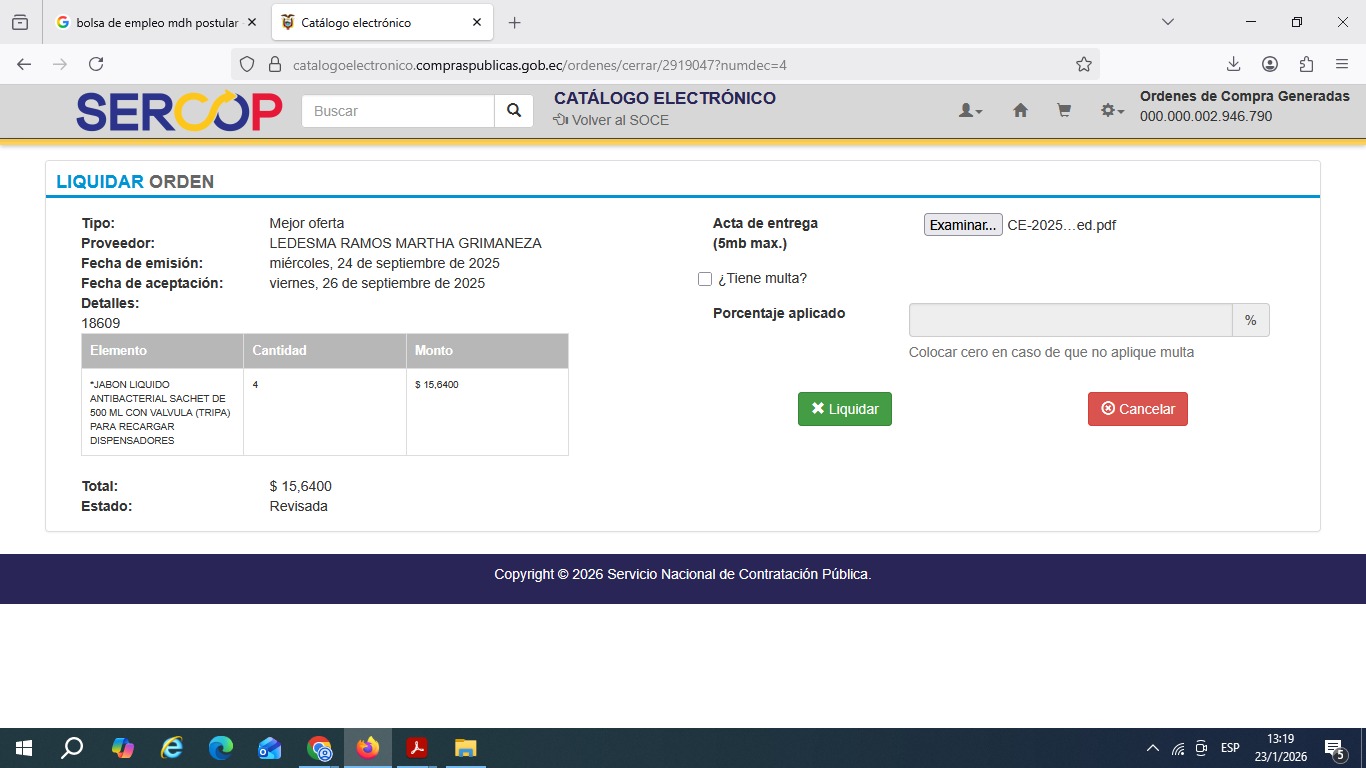
Task: Open a new browser tab
Action: pos(514,22)
